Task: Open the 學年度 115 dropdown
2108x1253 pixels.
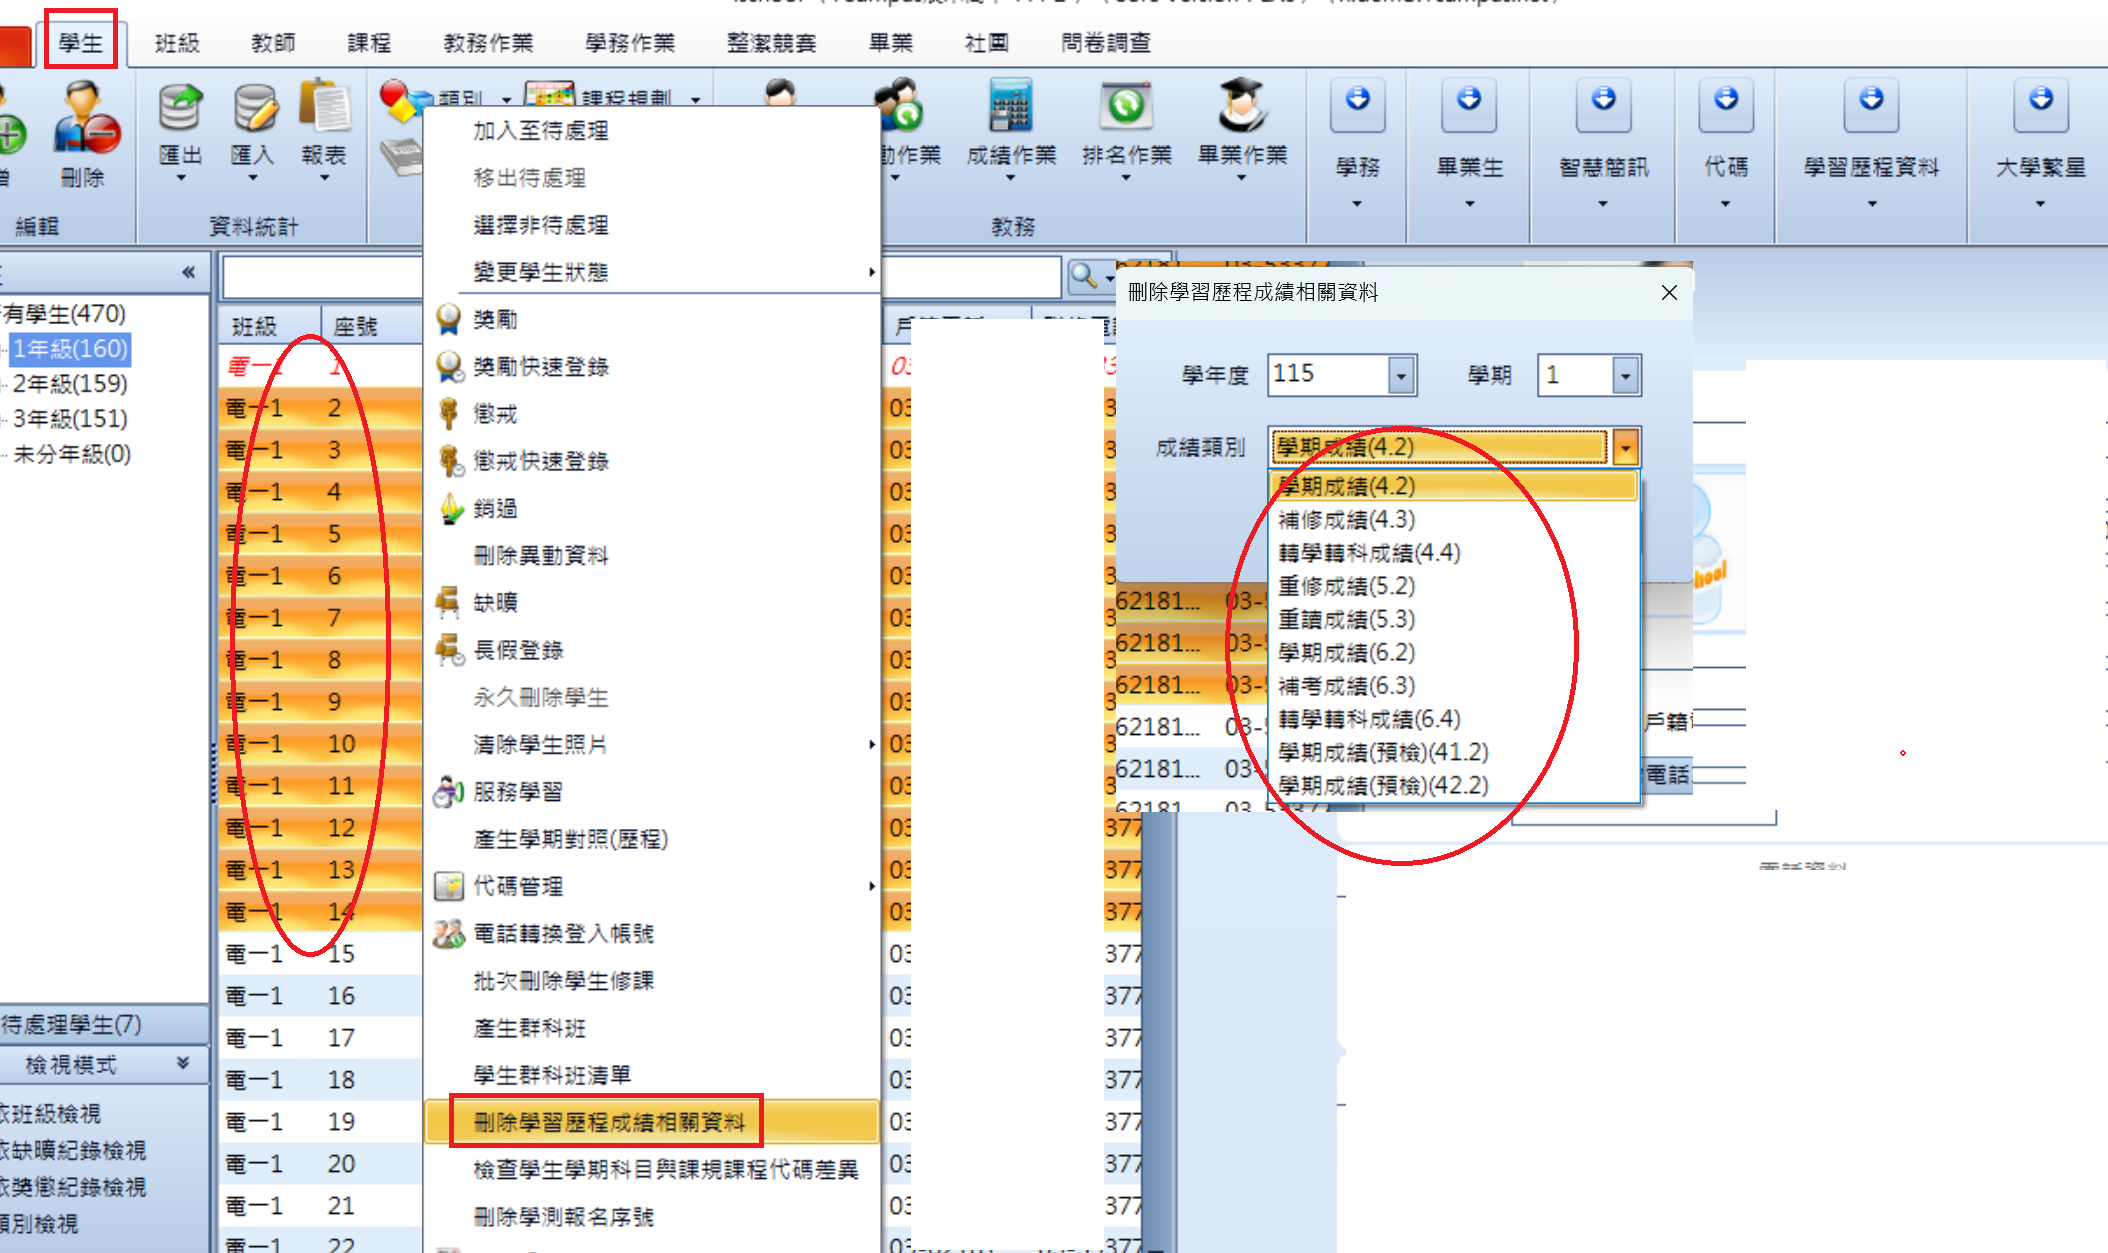Action: pos(1401,376)
